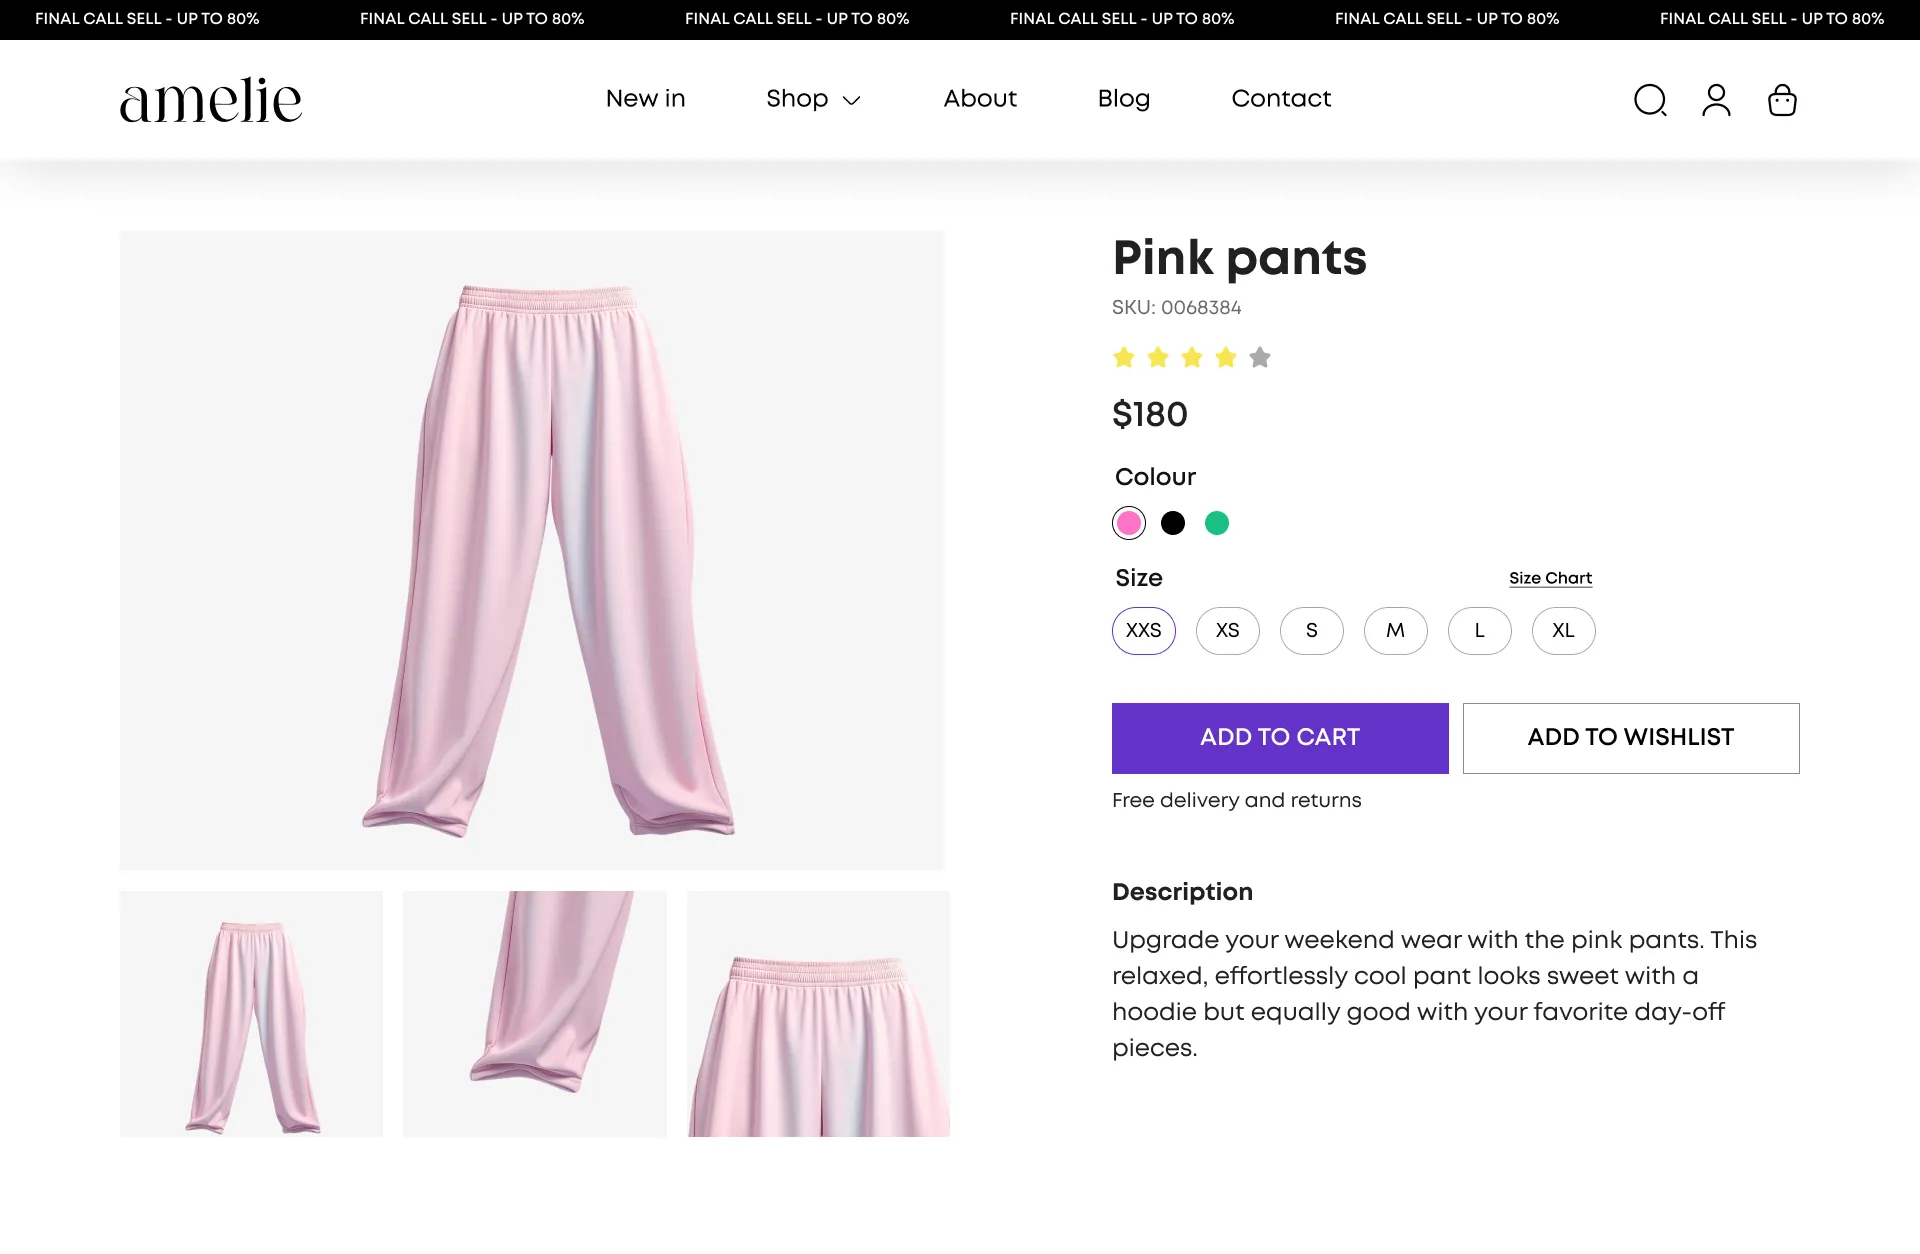Open the shopping bag icon
The height and width of the screenshot is (1254, 1920).
1782,100
